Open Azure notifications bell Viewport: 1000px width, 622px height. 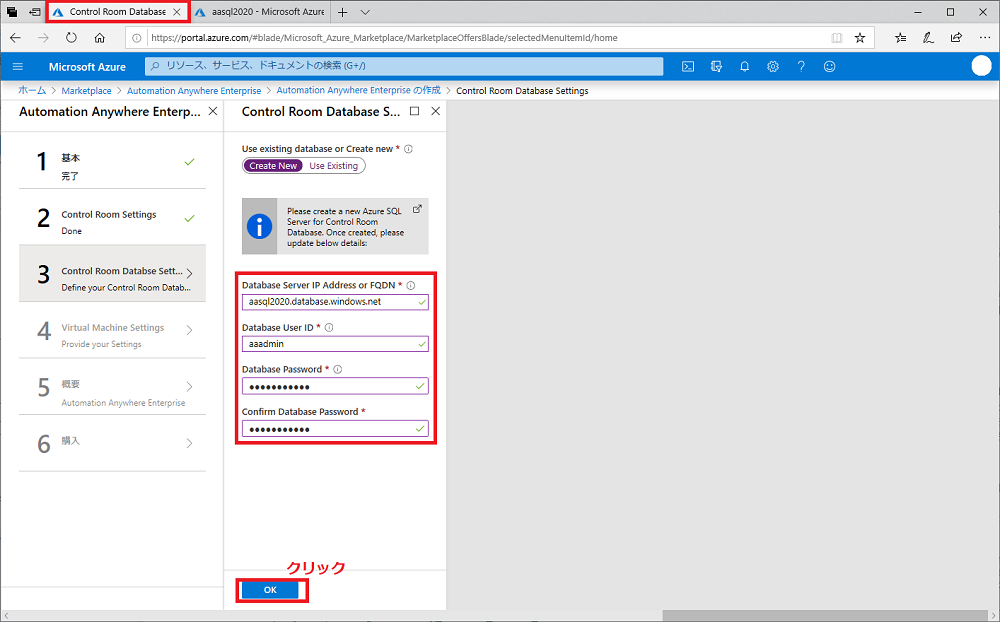coord(744,66)
